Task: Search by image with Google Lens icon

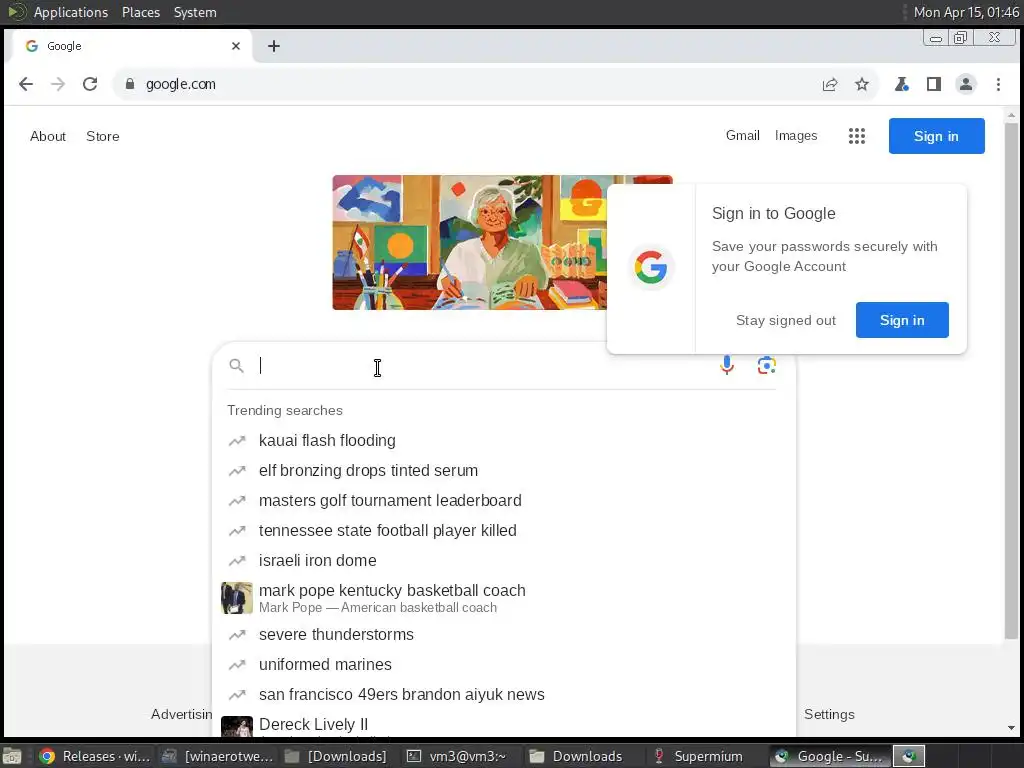Action: (x=767, y=365)
